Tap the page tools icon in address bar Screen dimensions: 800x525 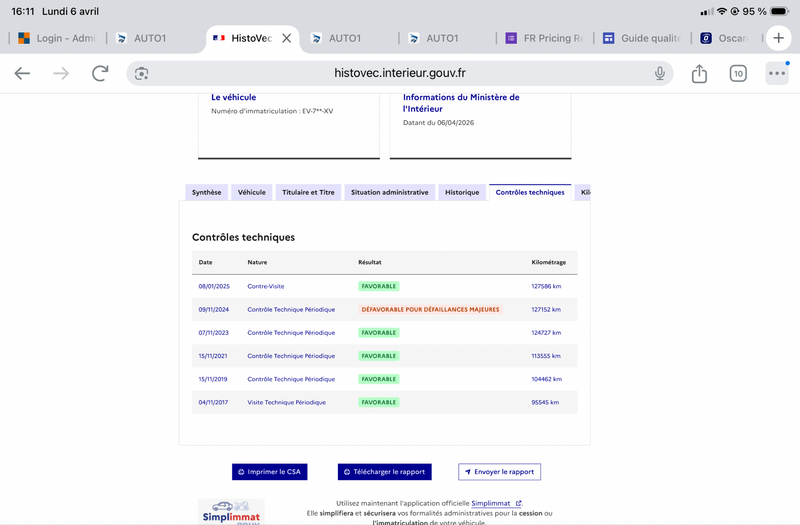142,73
